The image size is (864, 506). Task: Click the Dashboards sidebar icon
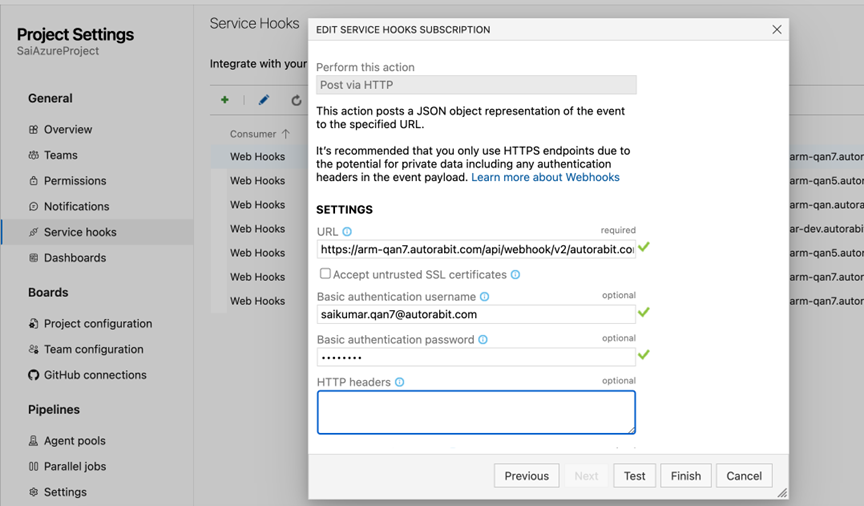(x=34, y=258)
